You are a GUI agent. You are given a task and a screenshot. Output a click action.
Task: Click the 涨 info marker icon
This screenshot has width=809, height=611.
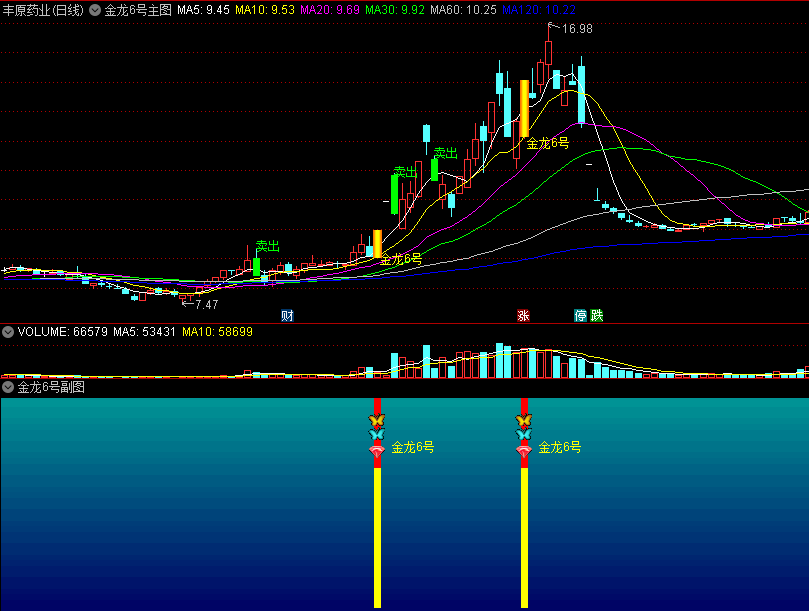click(x=523, y=315)
